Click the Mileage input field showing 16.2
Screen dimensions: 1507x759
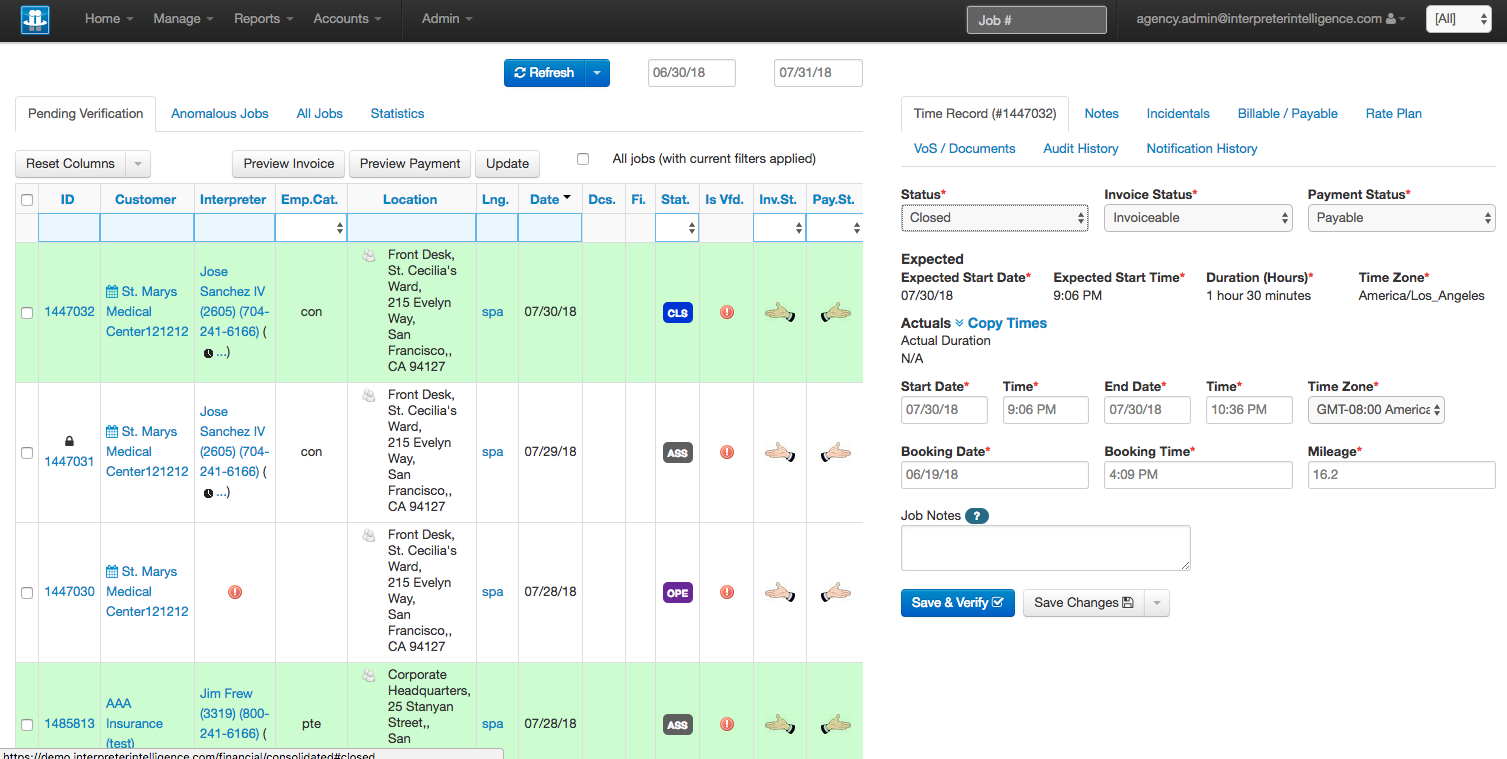coord(1401,475)
